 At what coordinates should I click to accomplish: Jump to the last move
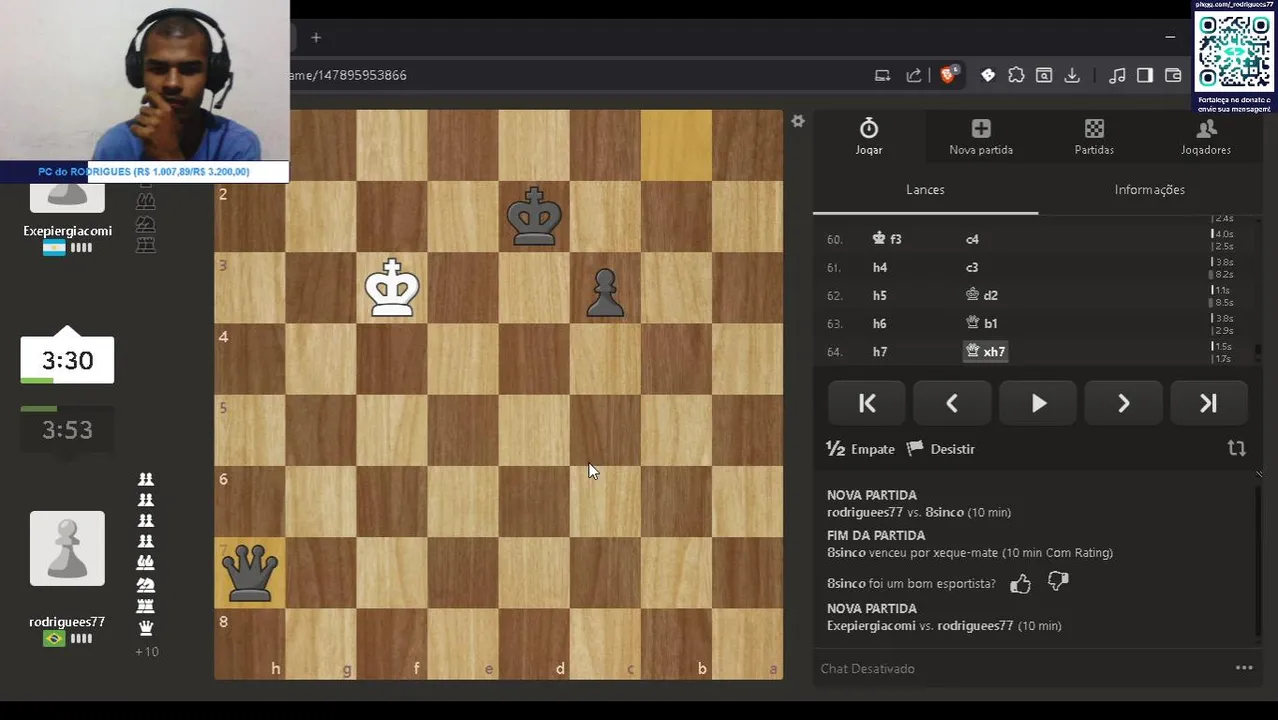1208,404
